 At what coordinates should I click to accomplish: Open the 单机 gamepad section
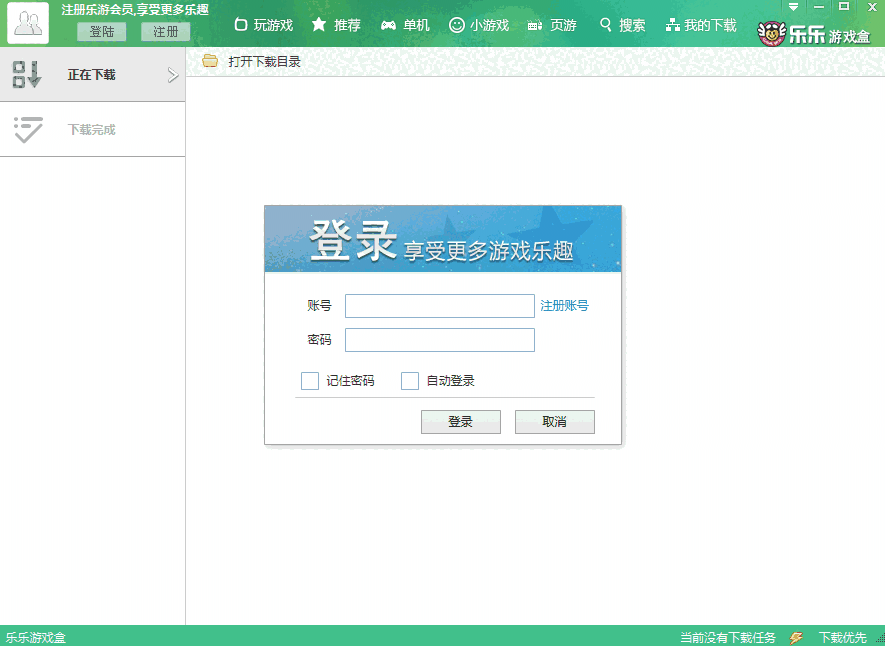(x=405, y=25)
